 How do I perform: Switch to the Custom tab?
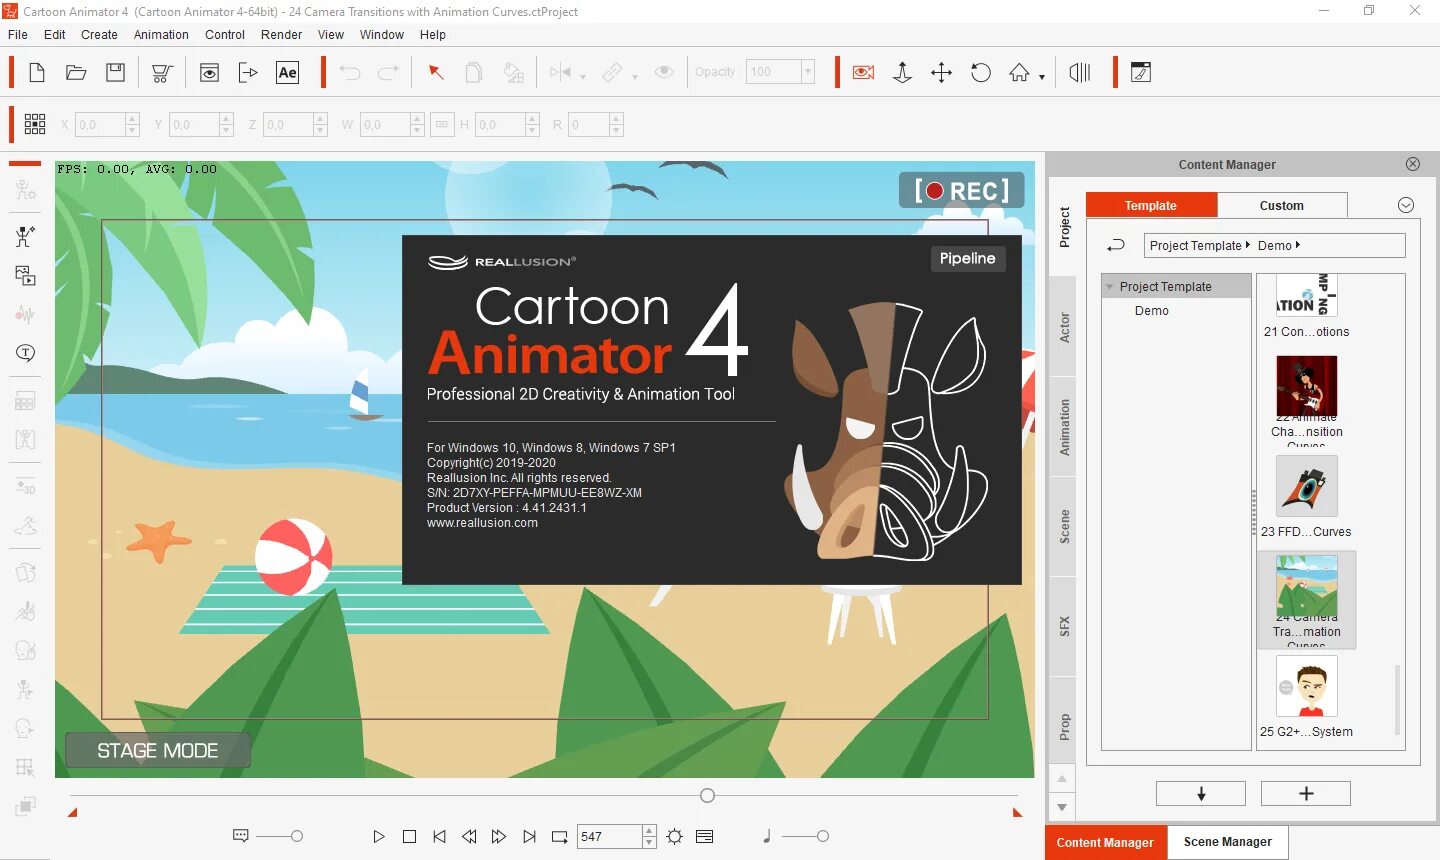(1282, 205)
